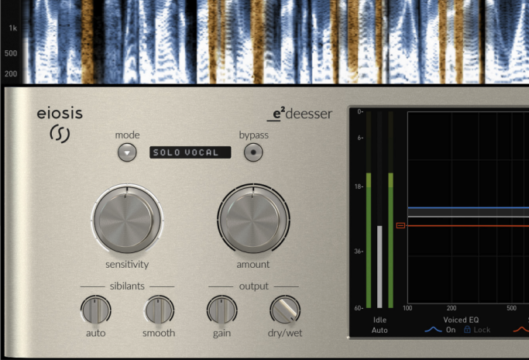The height and width of the screenshot is (360, 529).
Task: Click the sibilants smooth knob
Action: (159, 310)
